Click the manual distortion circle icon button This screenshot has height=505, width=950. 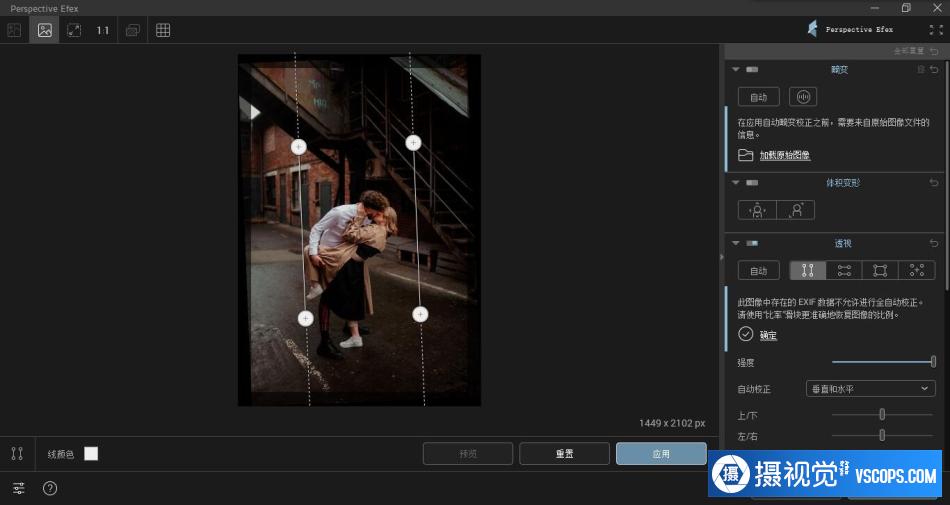[x=803, y=97]
